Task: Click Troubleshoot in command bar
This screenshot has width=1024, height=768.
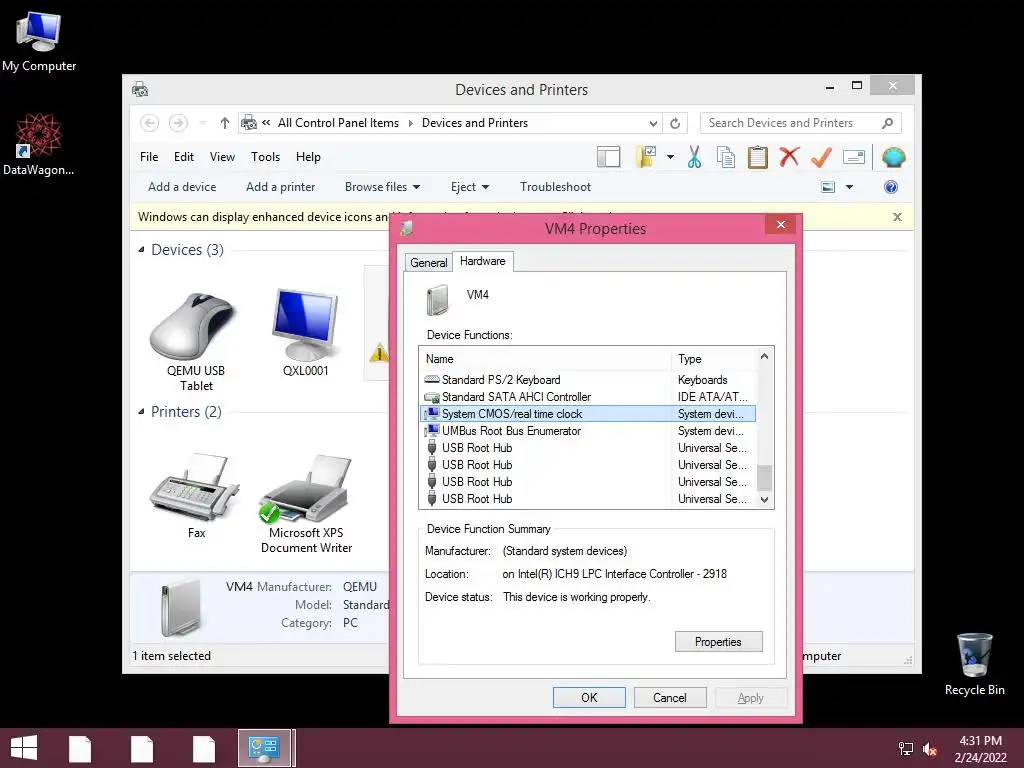Action: (555, 187)
